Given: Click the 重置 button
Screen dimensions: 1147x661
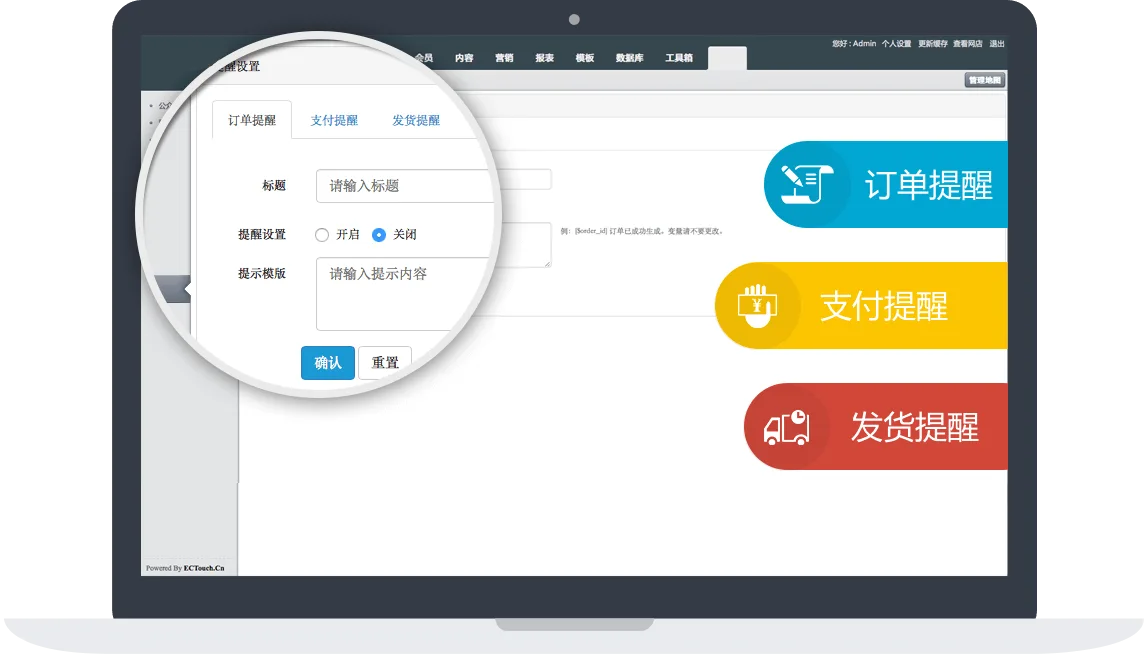Looking at the screenshot, I should point(385,363).
